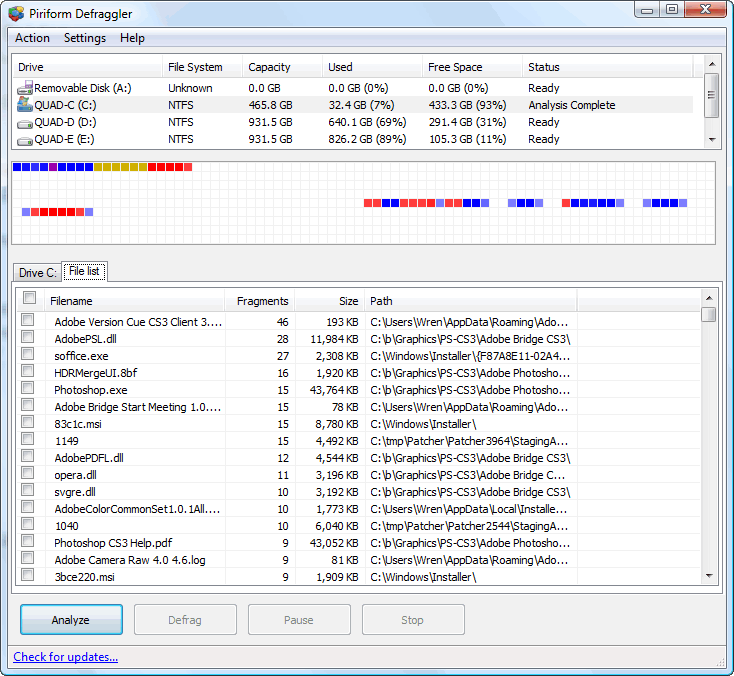
Task: Click the '826.2 GB (89%)' used value
Action: (367, 139)
